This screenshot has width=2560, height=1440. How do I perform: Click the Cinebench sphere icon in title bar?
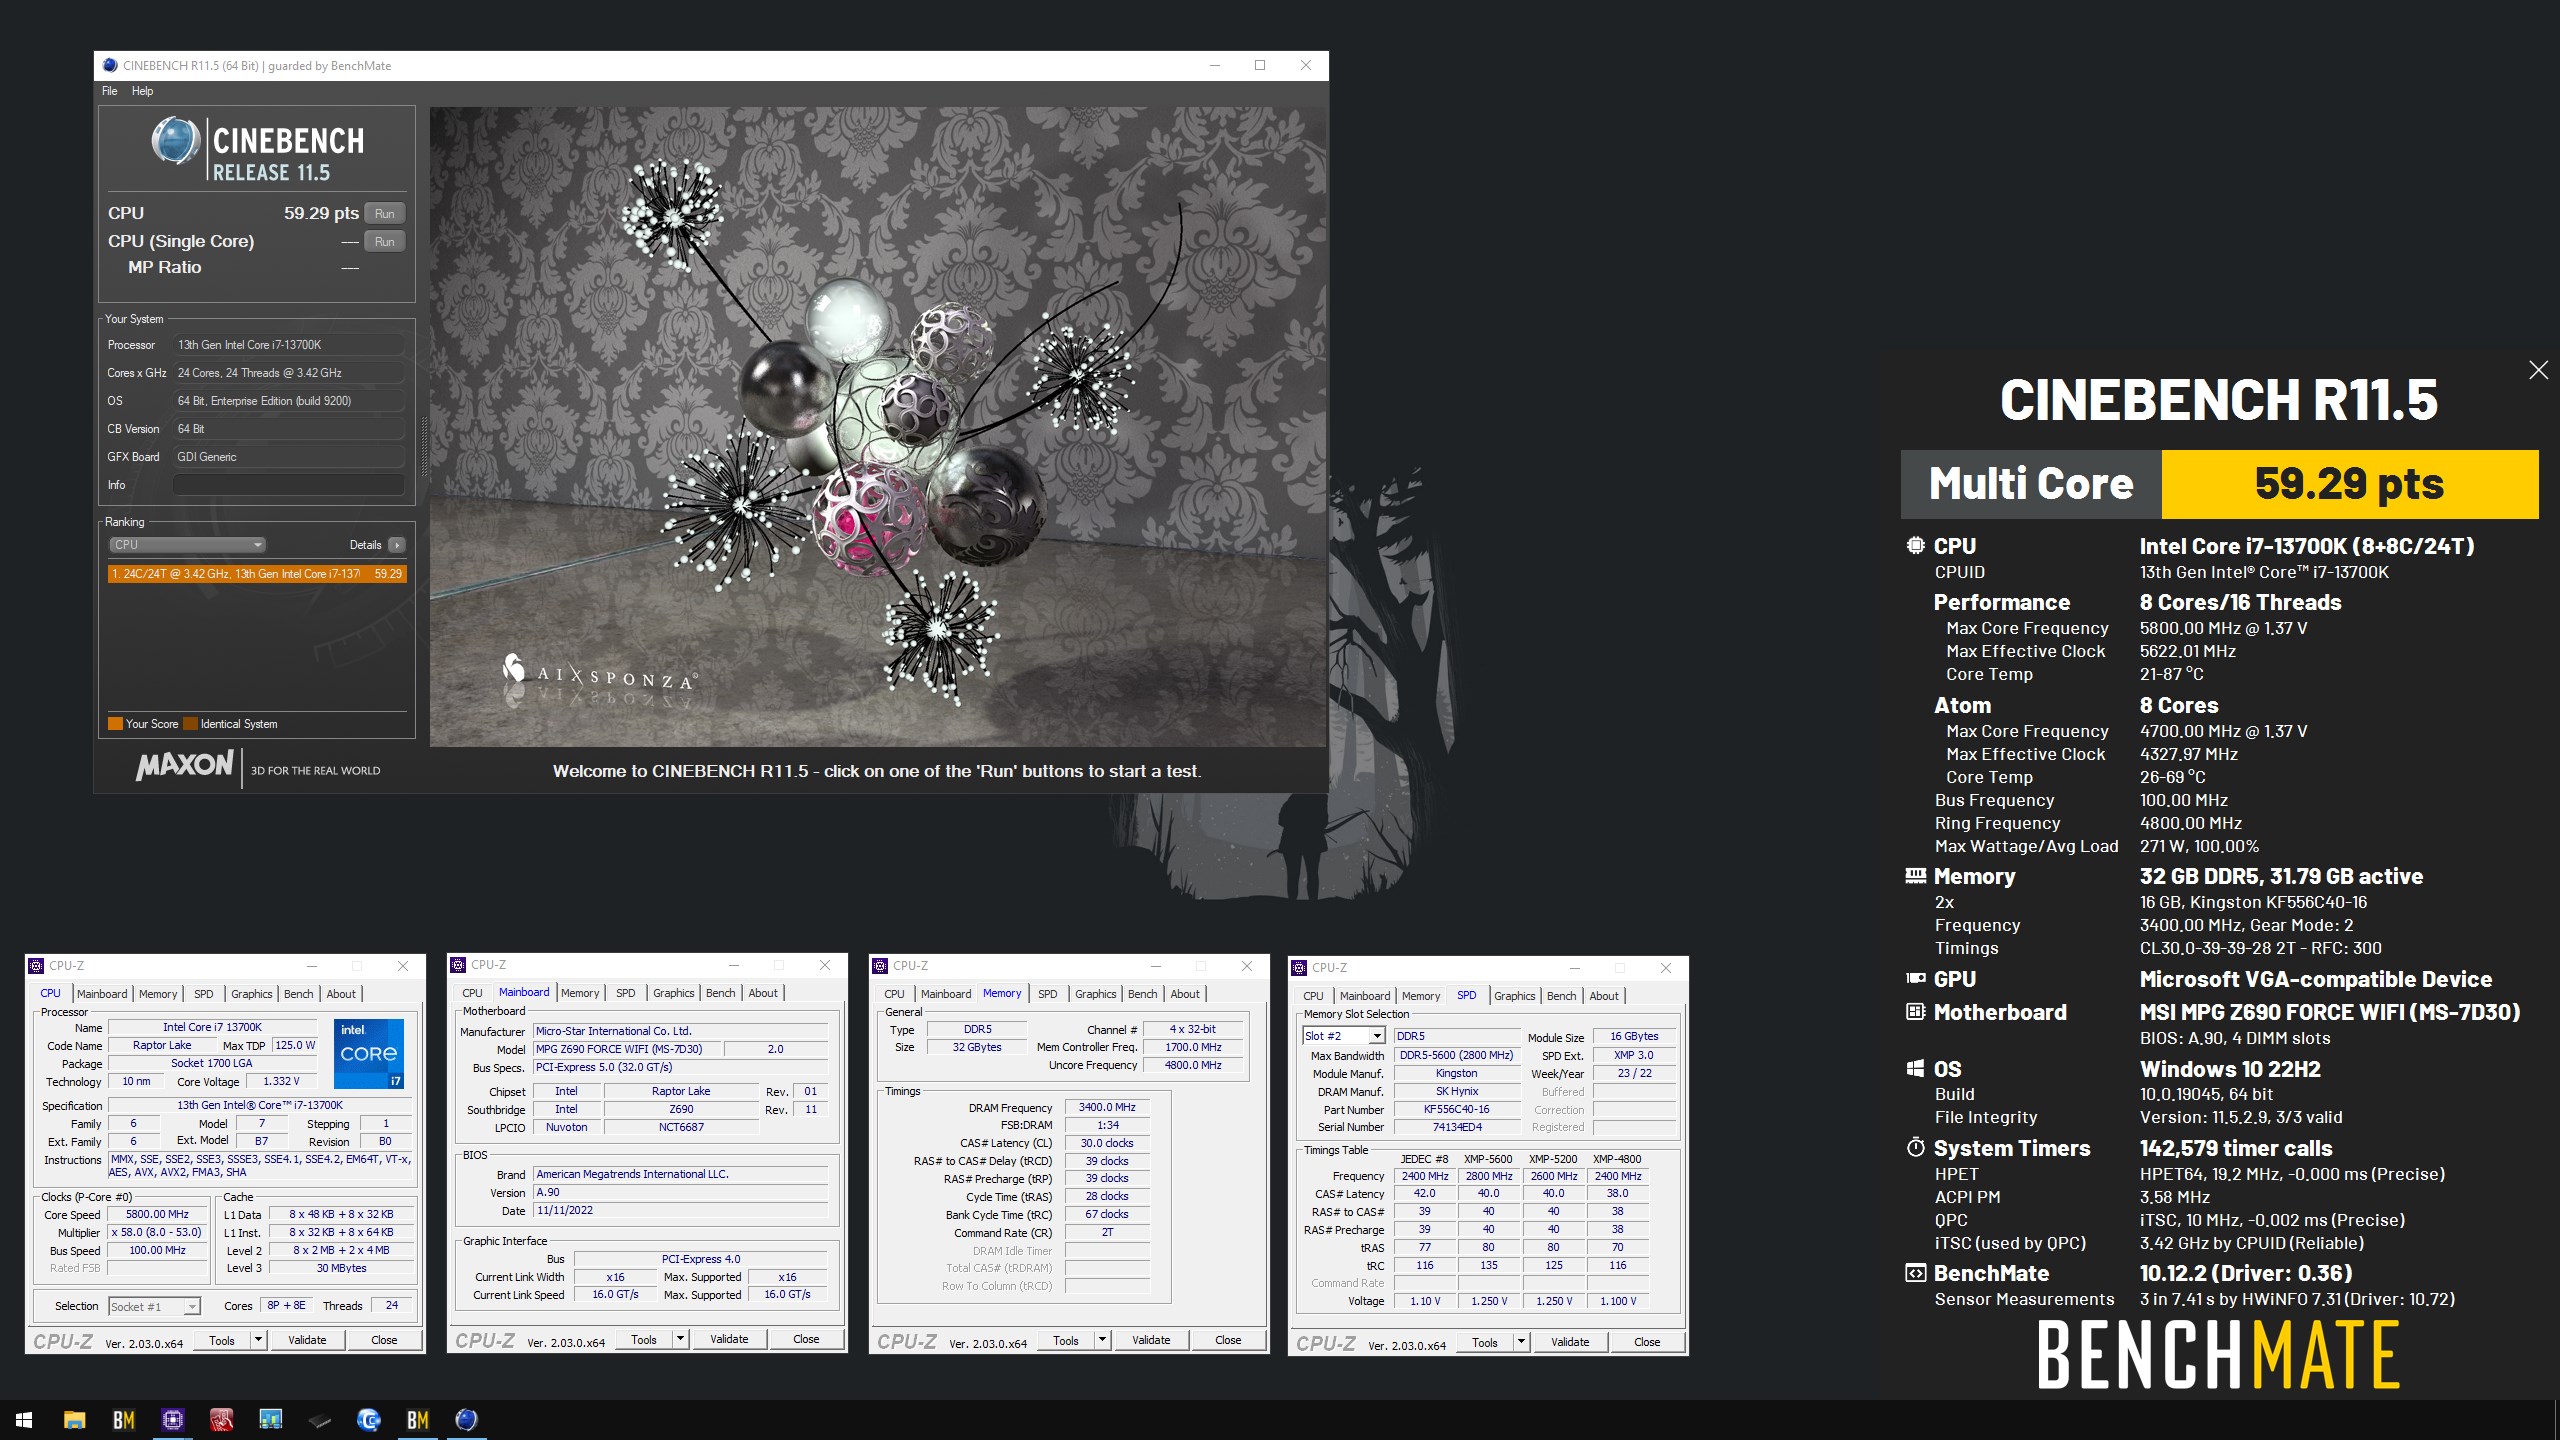pos(110,65)
